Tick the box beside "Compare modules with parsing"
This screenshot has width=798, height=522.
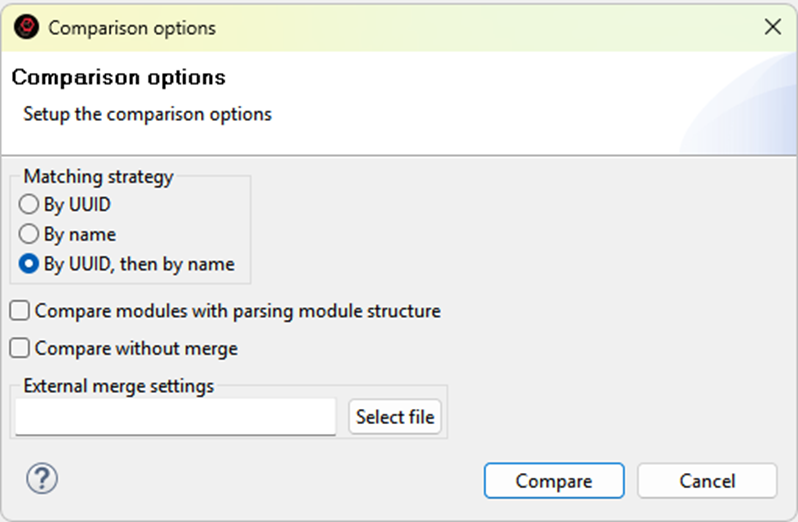(20, 311)
